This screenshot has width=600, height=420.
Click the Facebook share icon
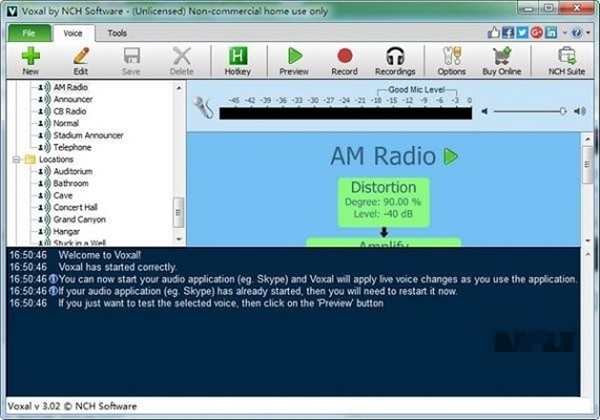(x=506, y=33)
